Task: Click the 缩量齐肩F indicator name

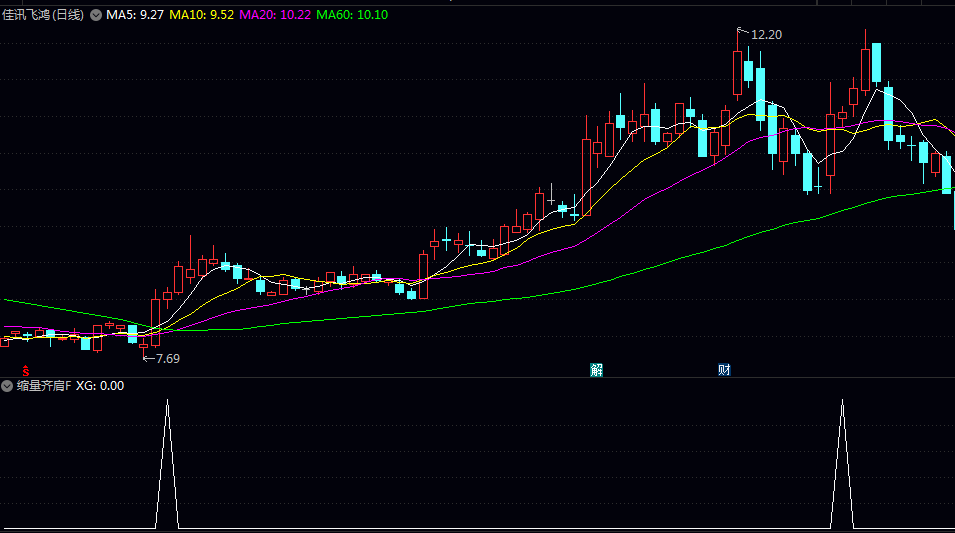Action: (x=43, y=386)
